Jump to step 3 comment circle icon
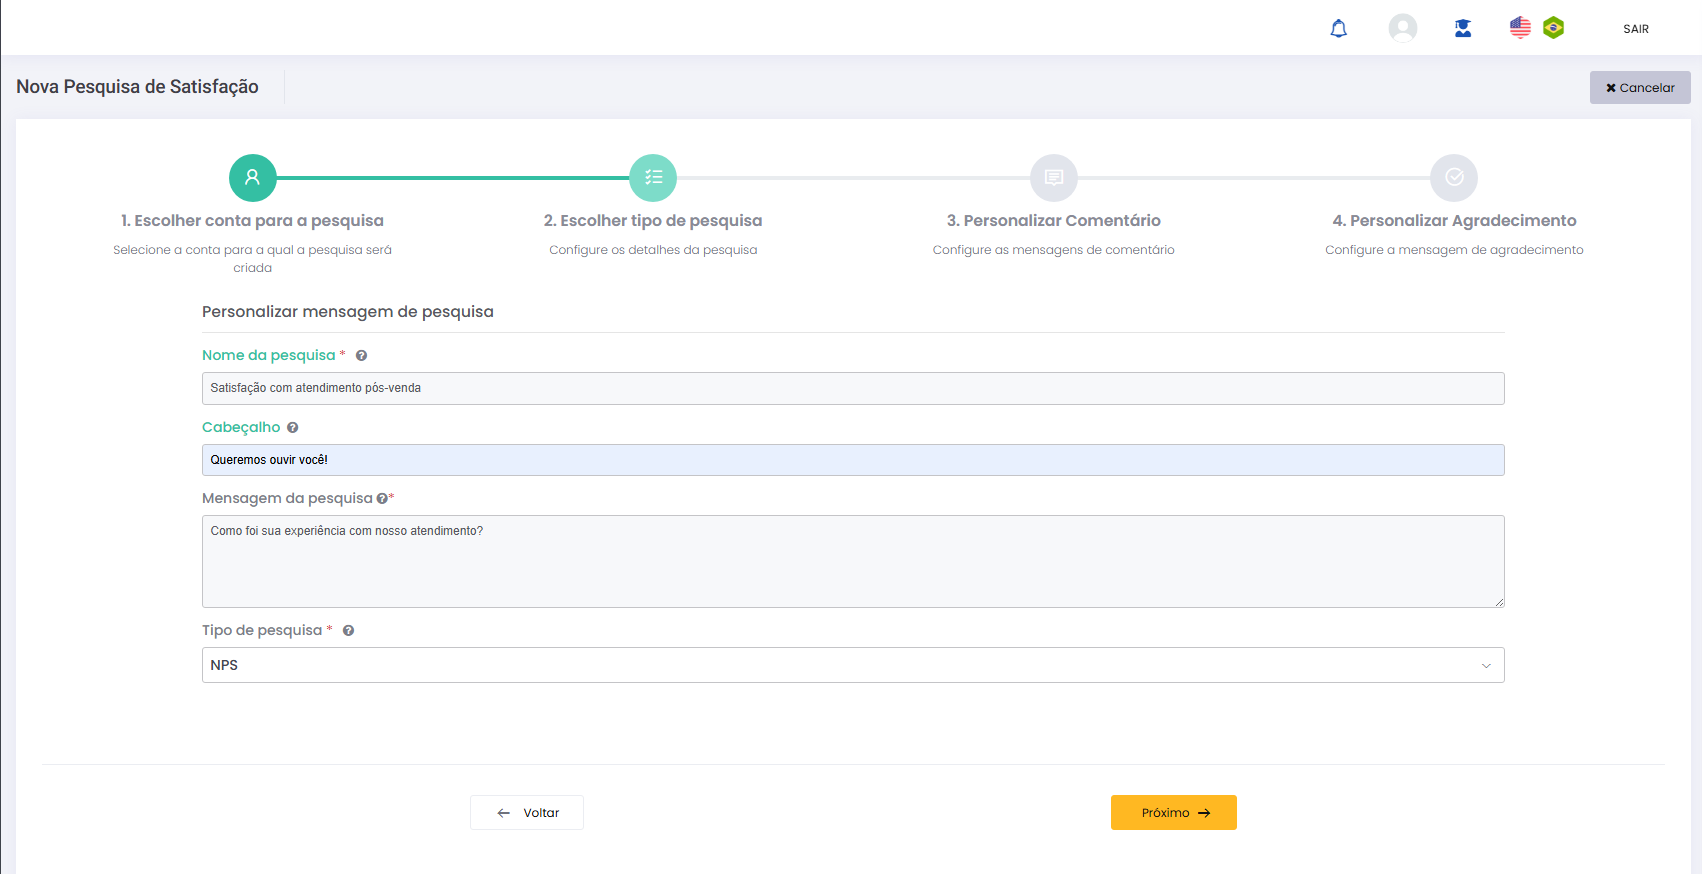 [x=1053, y=178]
